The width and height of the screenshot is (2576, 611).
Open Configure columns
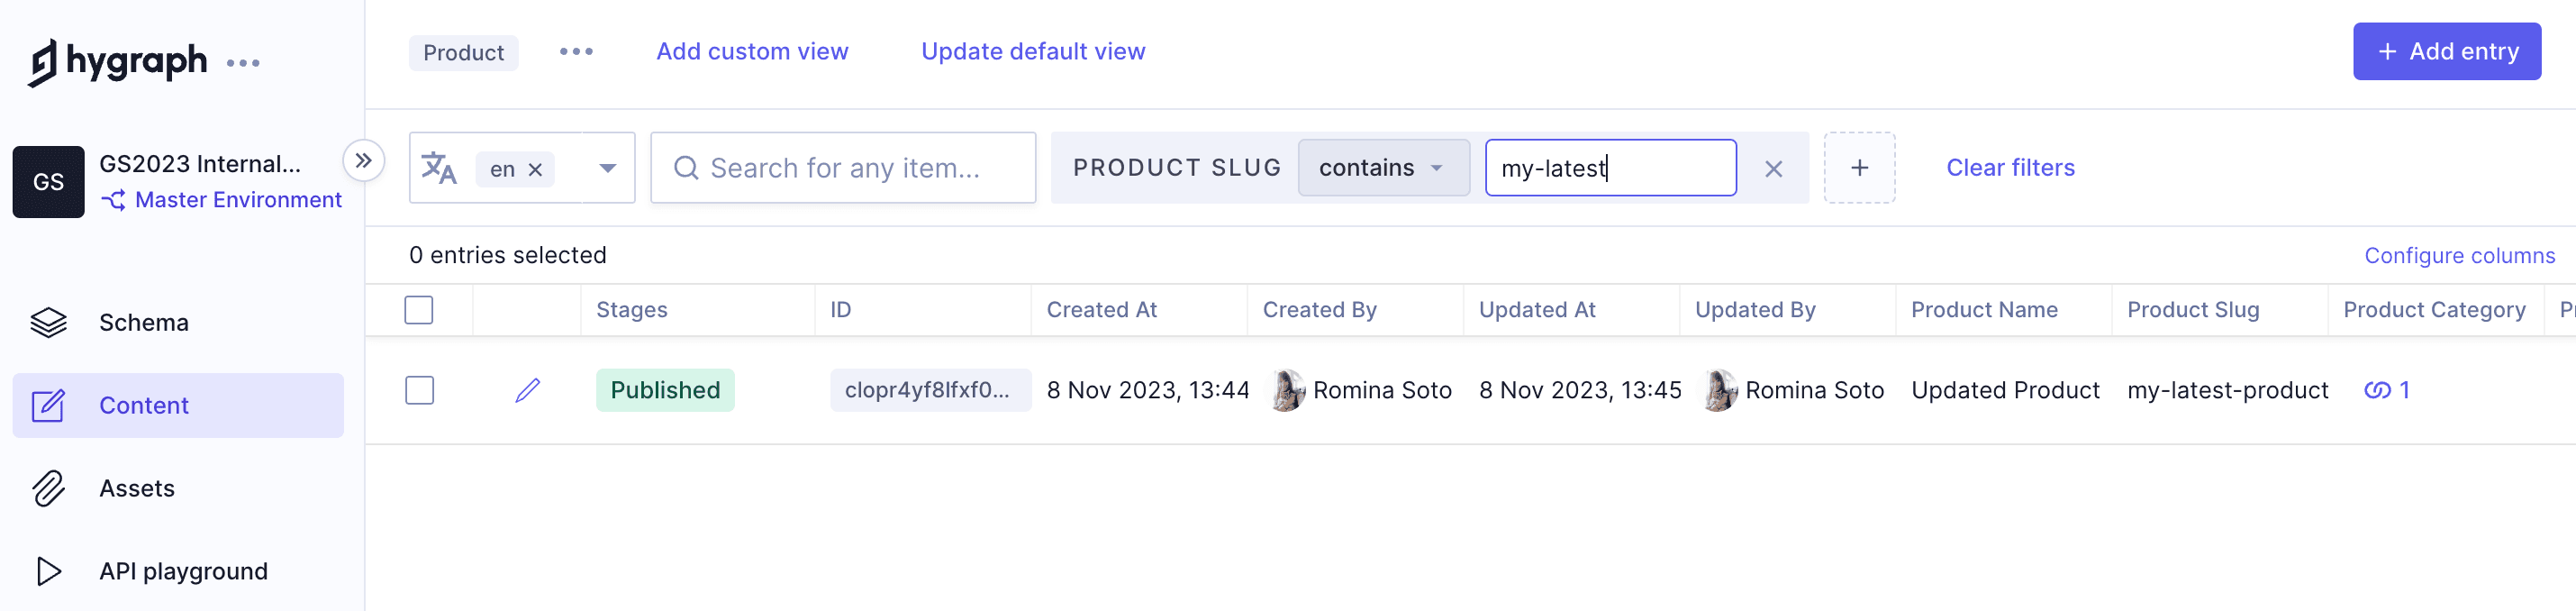pos(2458,256)
